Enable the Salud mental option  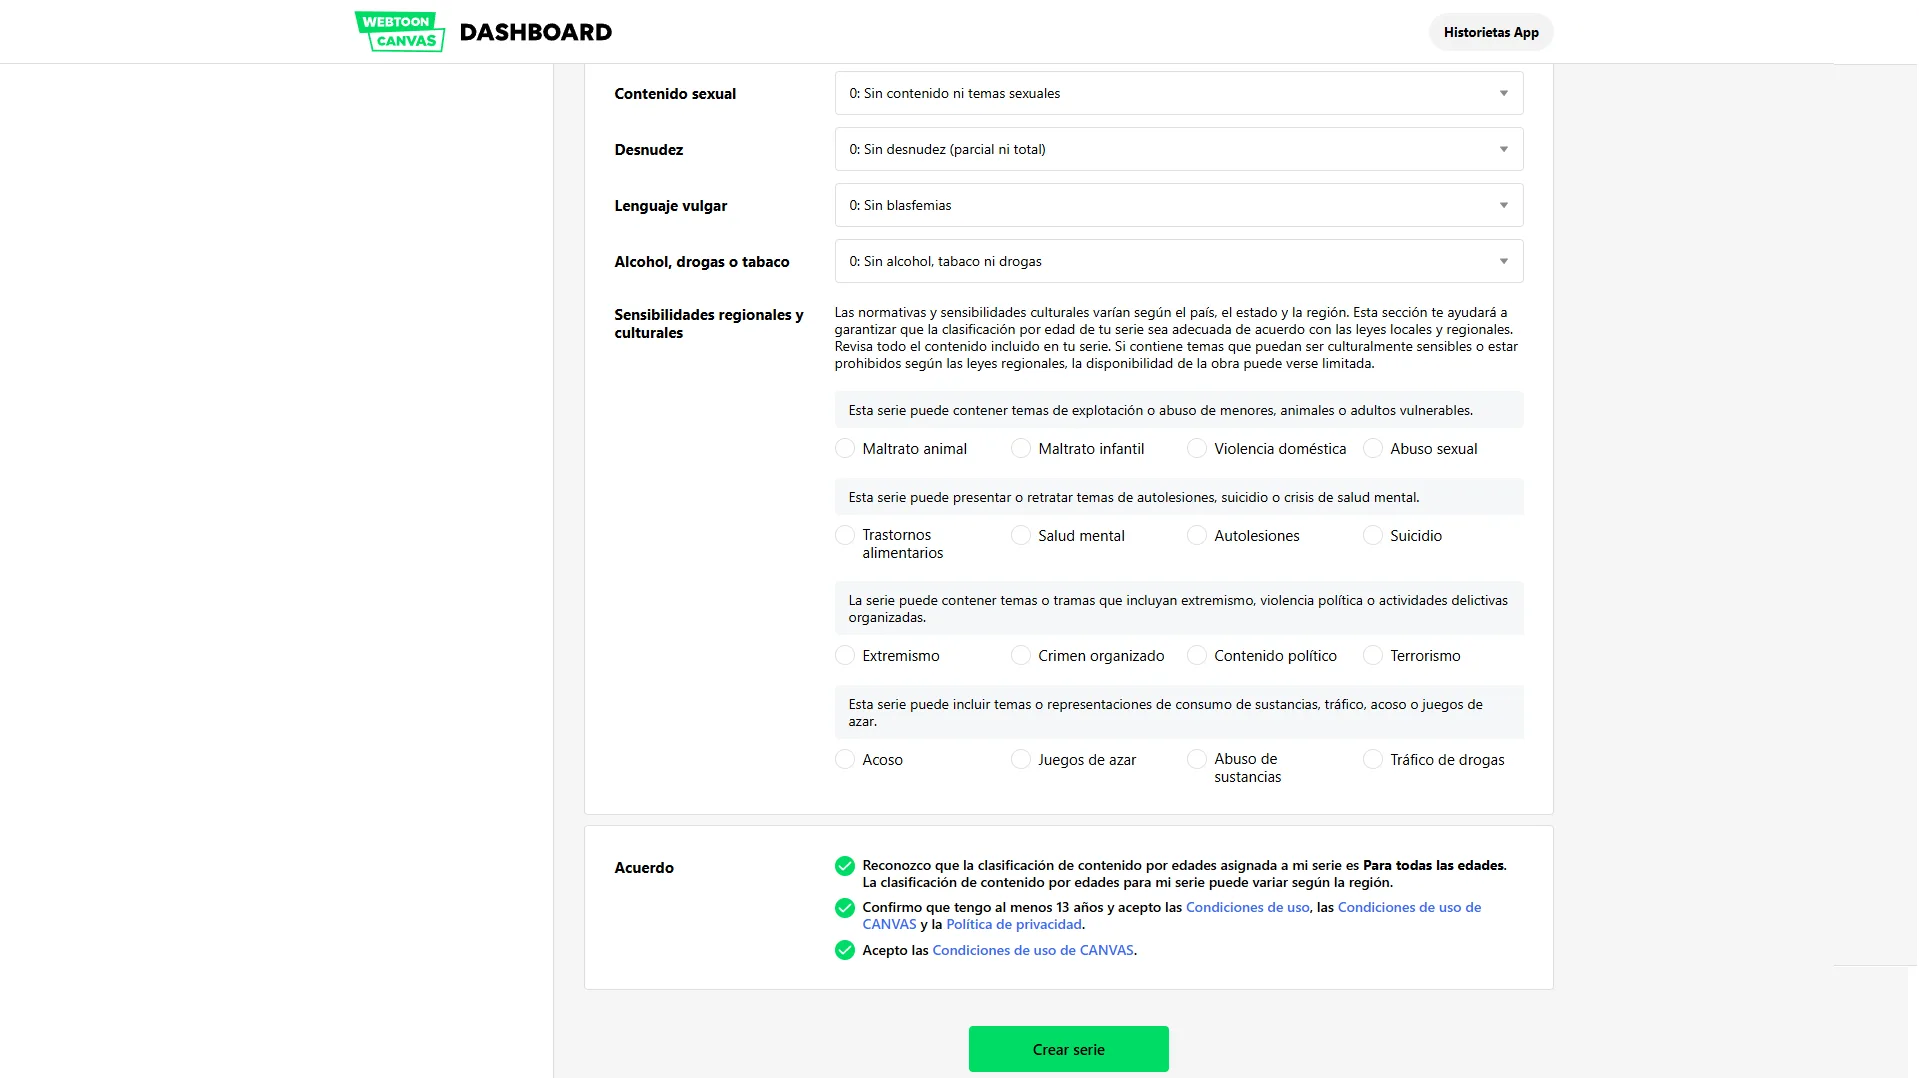1021,536
